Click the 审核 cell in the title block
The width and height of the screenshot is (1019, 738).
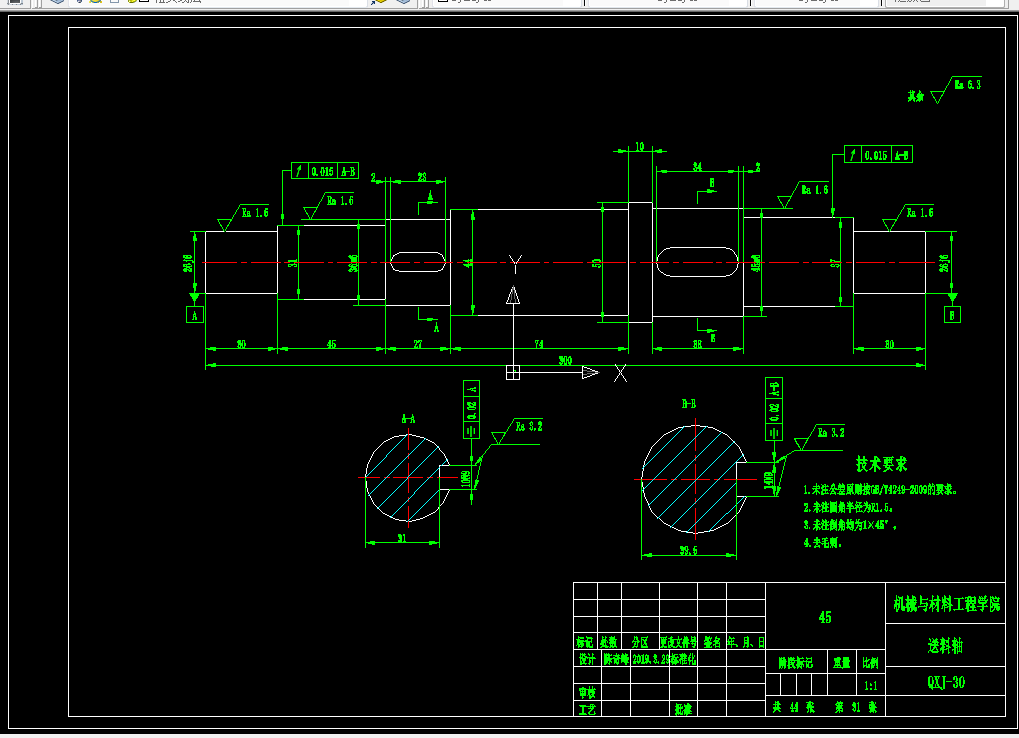pos(587,692)
